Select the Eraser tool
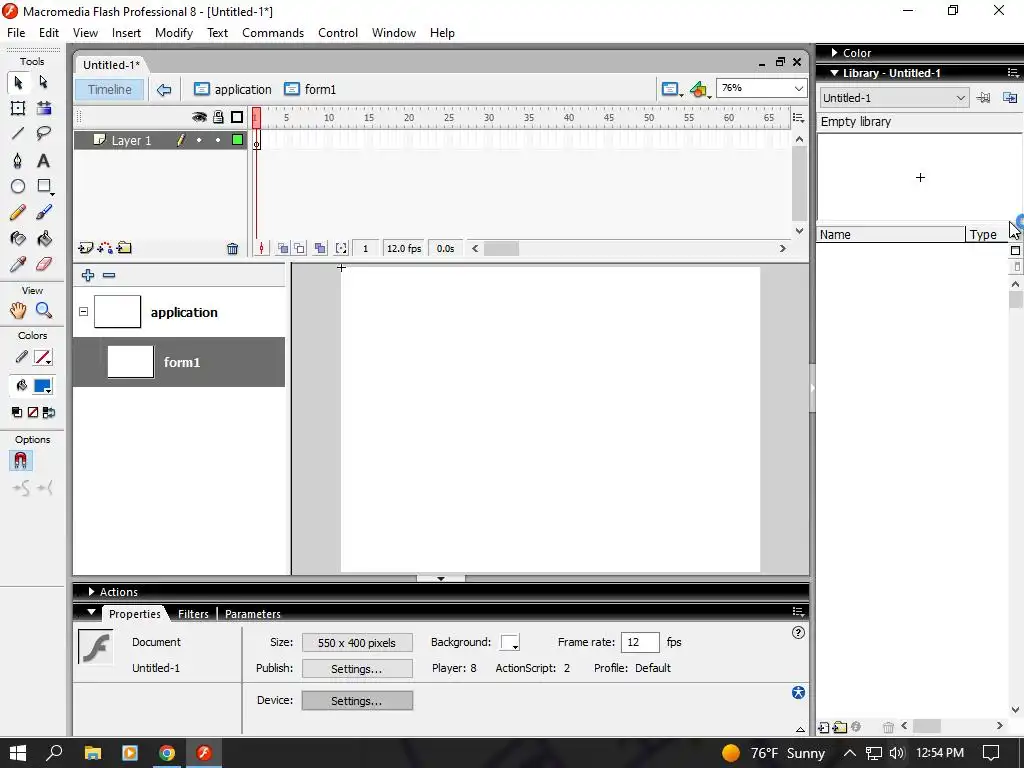This screenshot has width=1024, height=768. (x=44, y=264)
